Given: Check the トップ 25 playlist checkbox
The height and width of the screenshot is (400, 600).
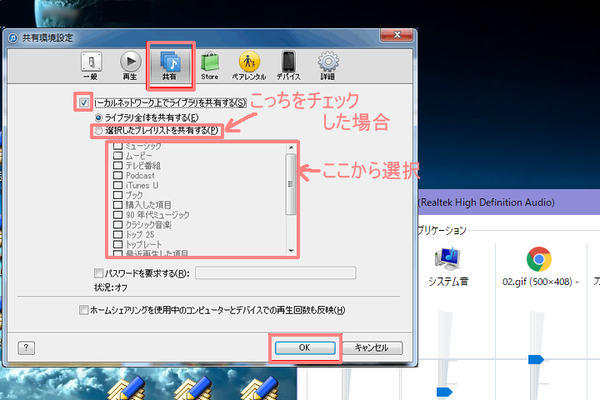Looking at the screenshot, I should pos(118,234).
